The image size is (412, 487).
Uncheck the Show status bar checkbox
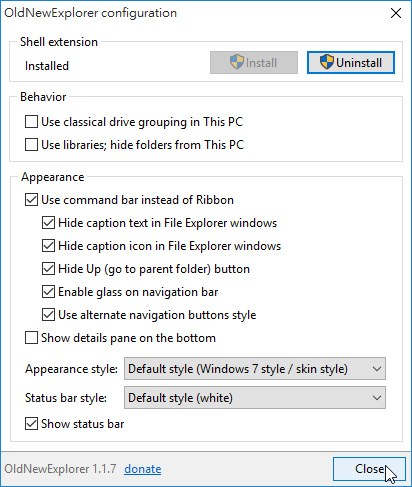(x=31, y=424)
